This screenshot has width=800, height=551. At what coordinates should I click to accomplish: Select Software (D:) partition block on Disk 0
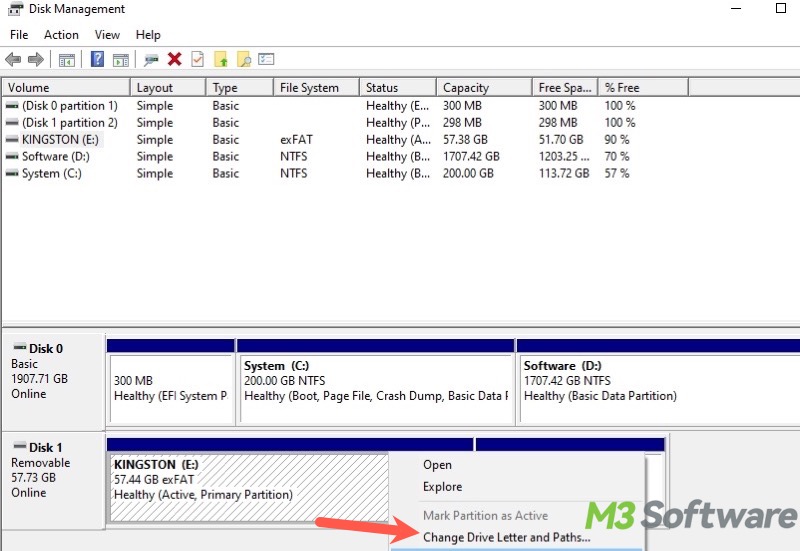click(655, 381)
